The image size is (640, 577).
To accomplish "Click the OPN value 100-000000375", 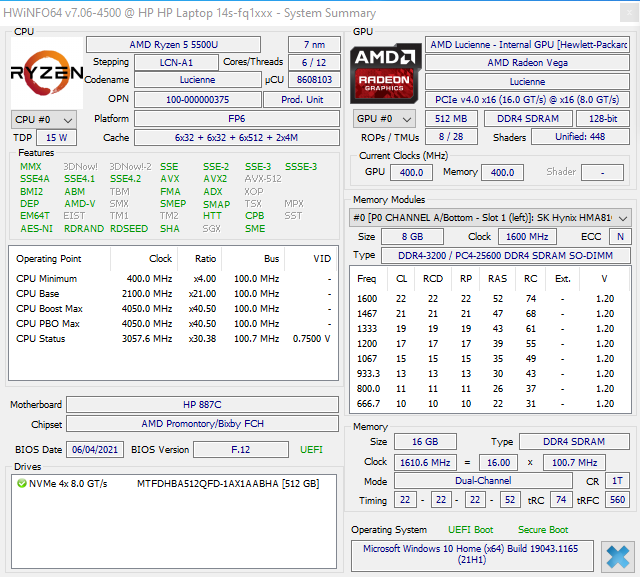I will (198, 100).
